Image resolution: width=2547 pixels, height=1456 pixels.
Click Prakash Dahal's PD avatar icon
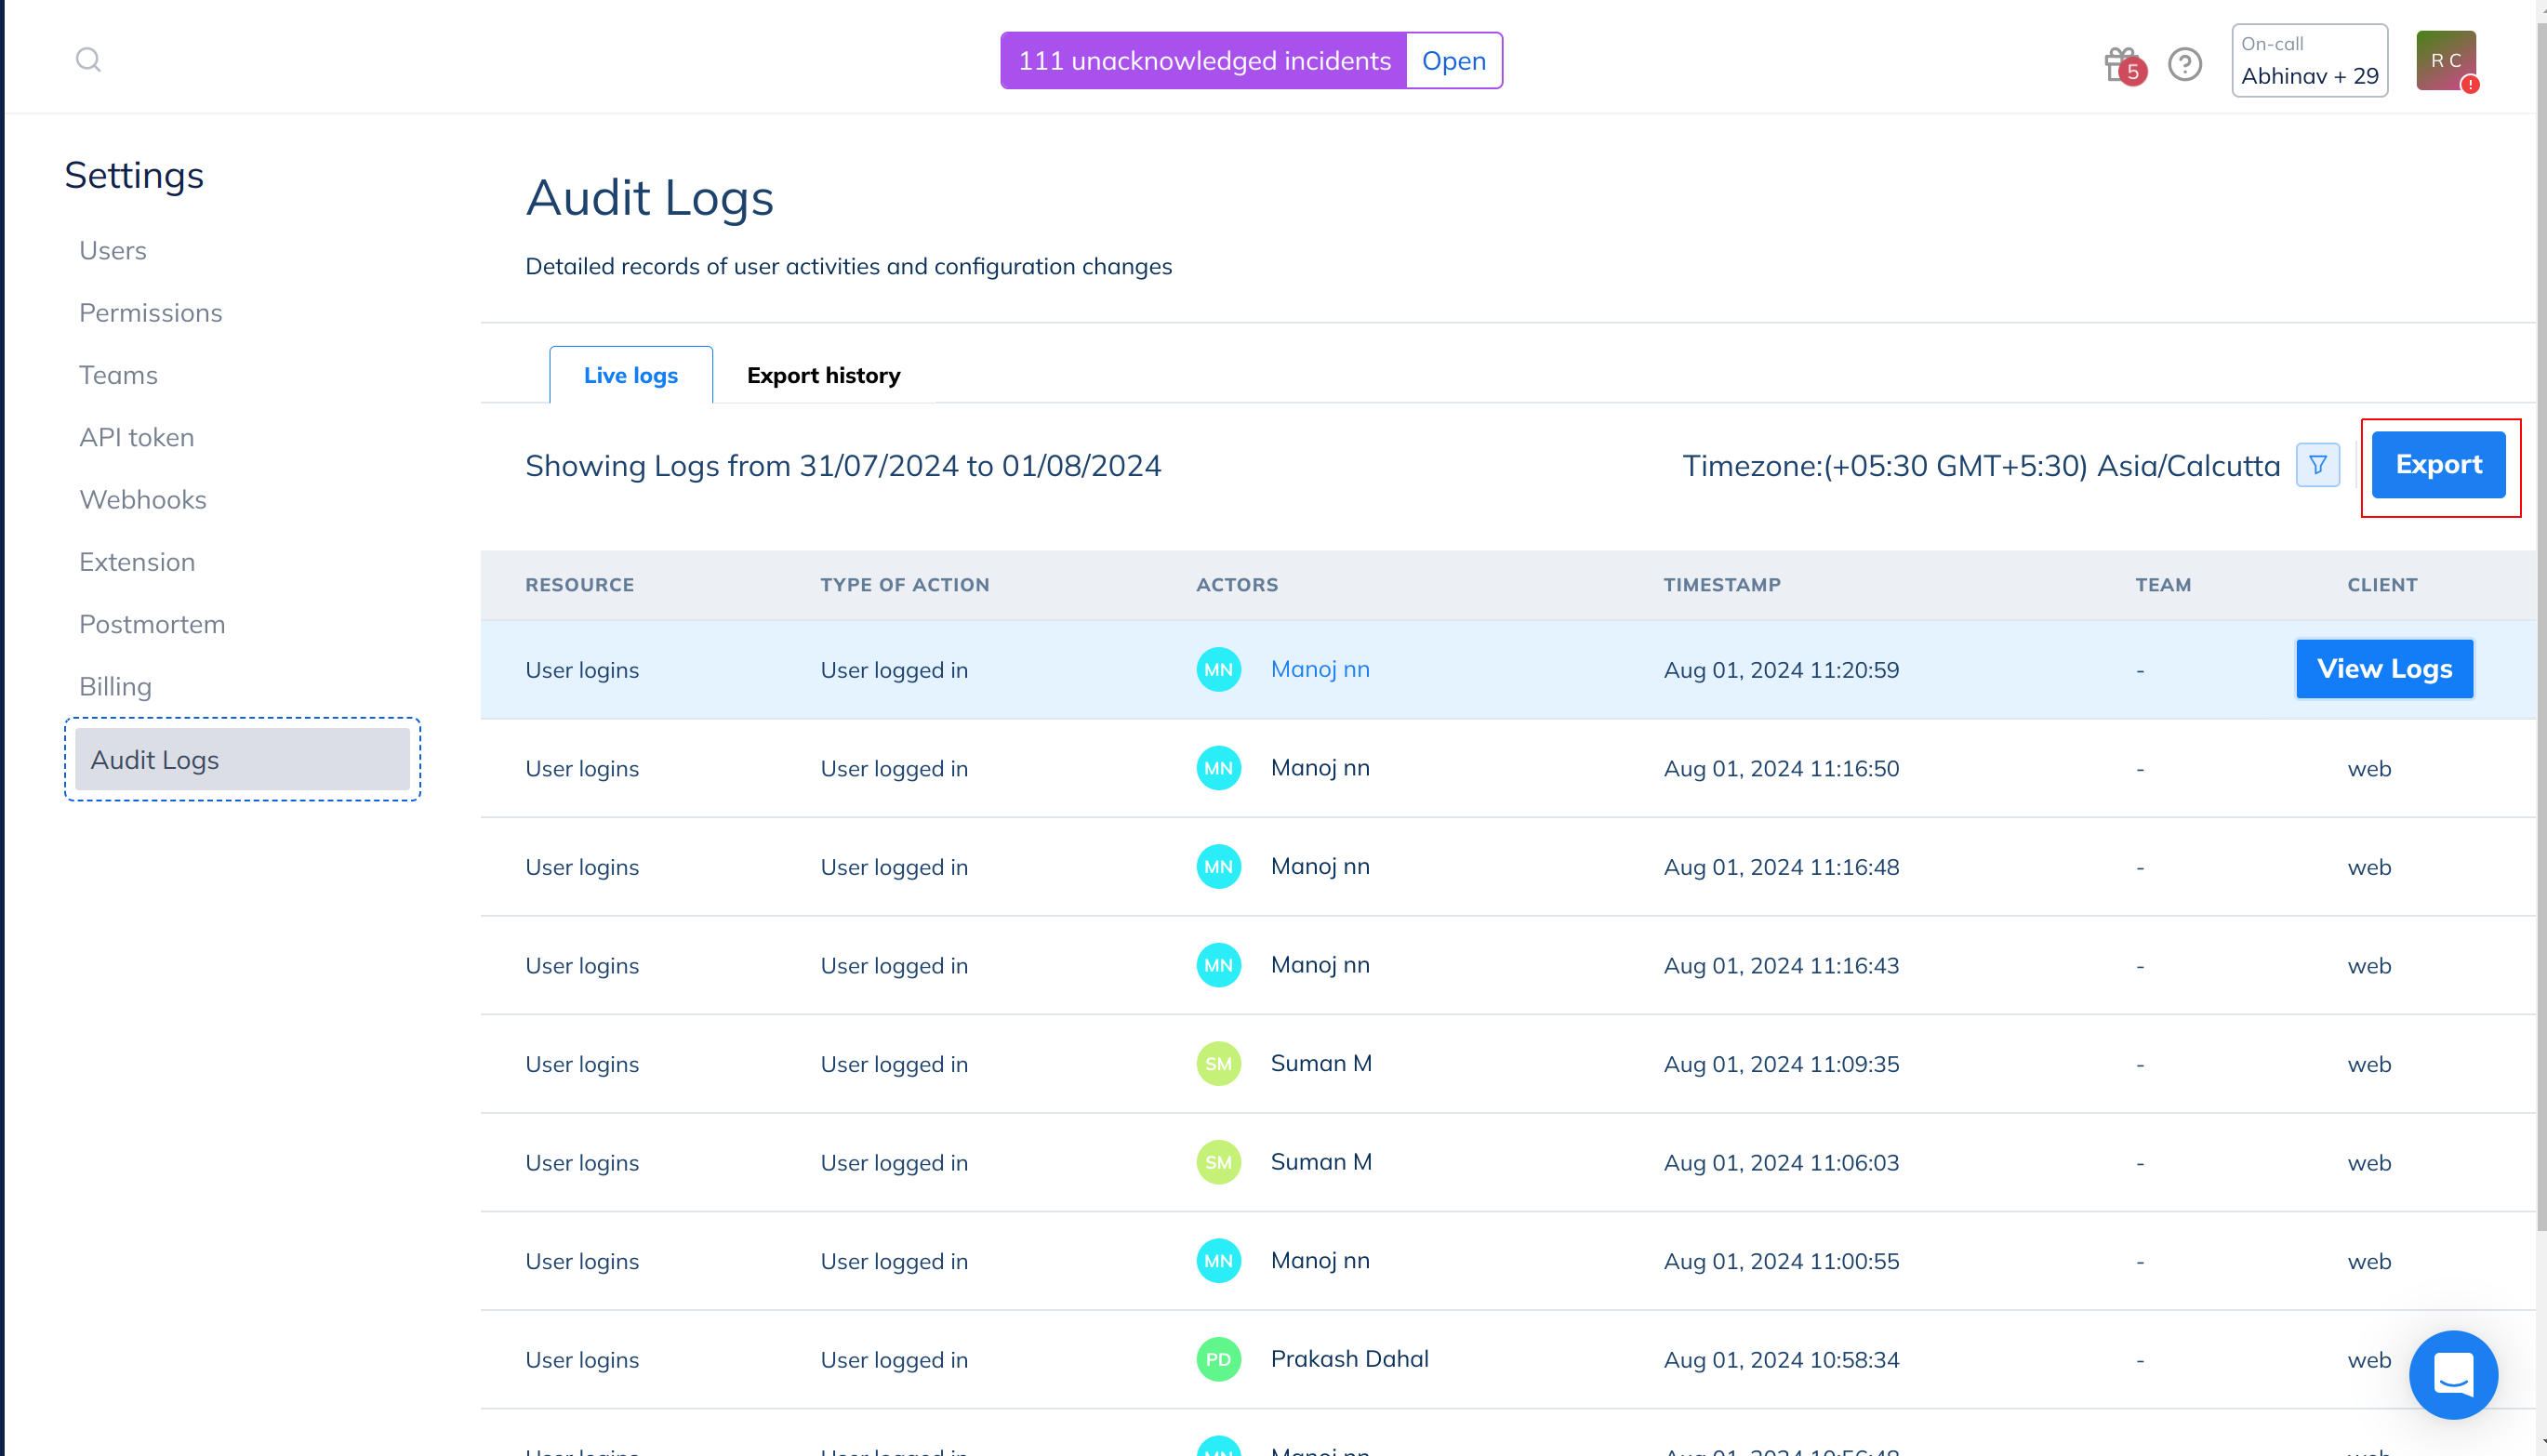1218,1360
